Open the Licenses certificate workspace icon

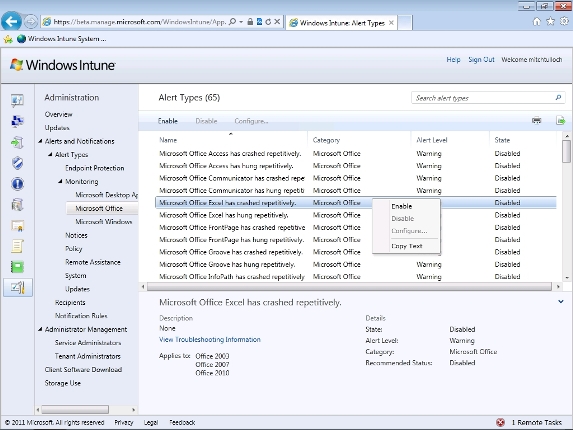pos(17,226)
